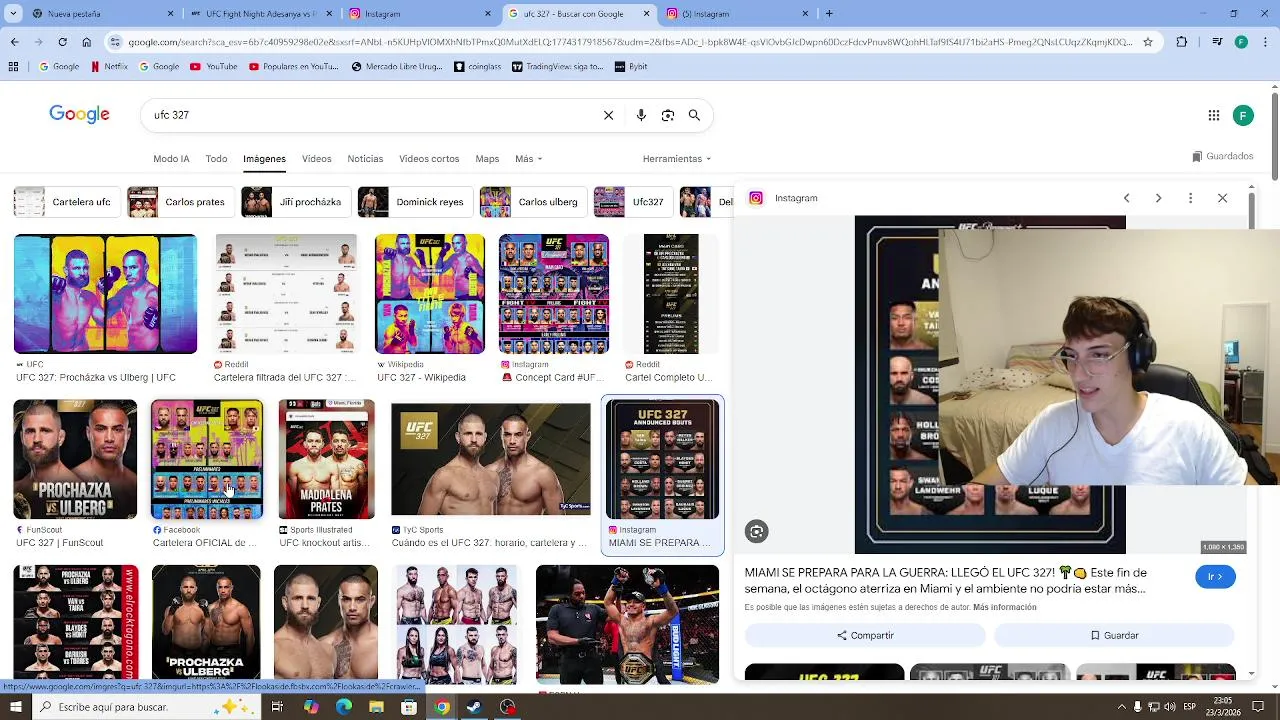Show hidden system tray icons
Screen dimensions: 1280x720
1122,707
